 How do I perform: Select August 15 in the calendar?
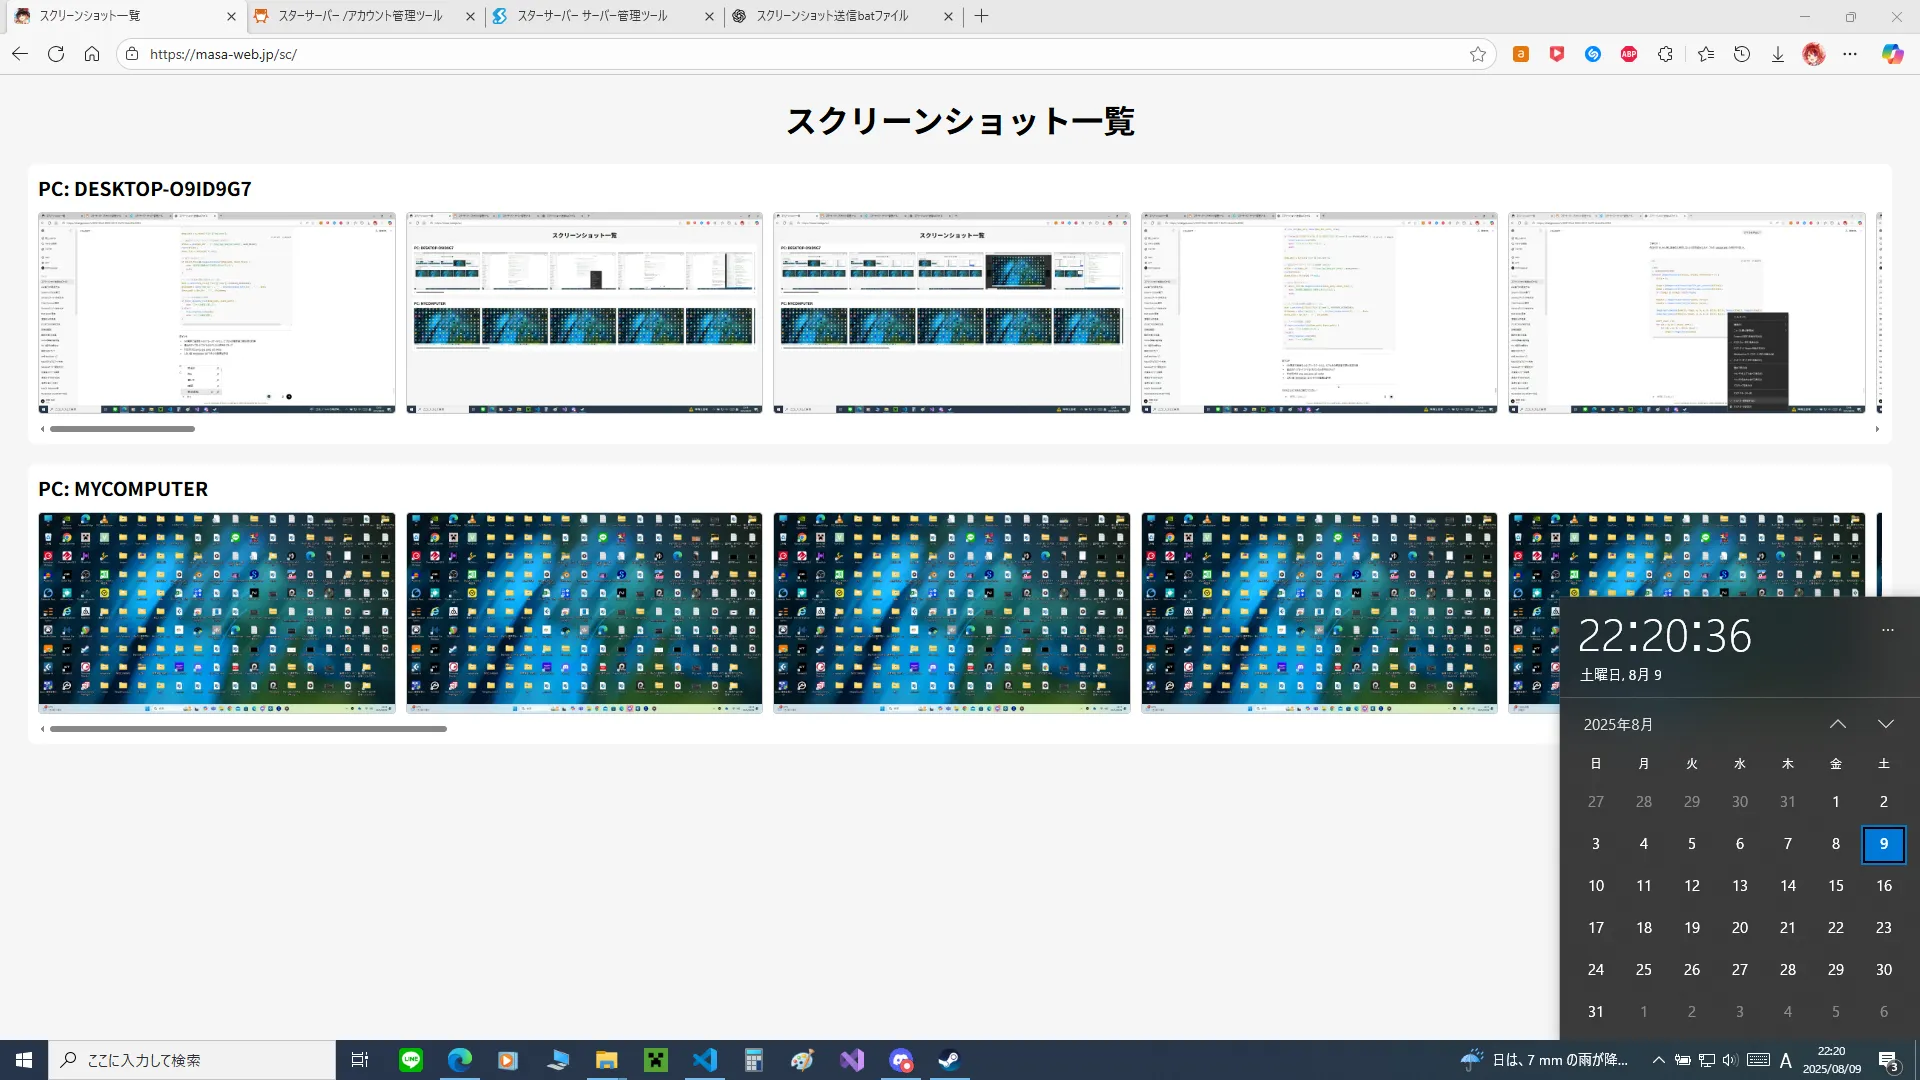[1835, 886]
